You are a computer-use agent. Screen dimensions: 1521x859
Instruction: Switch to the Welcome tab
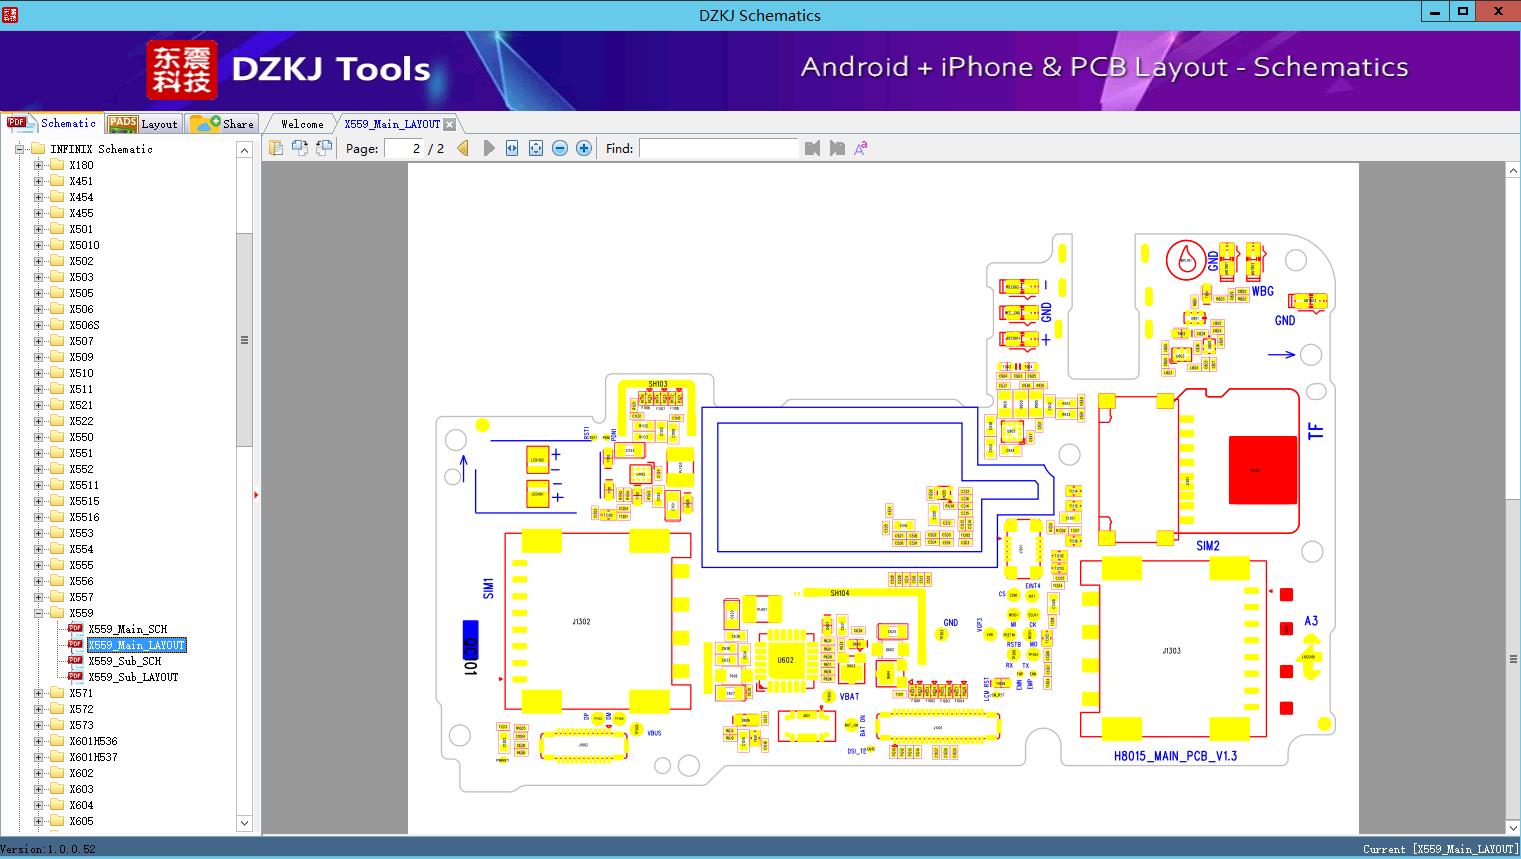302,124
